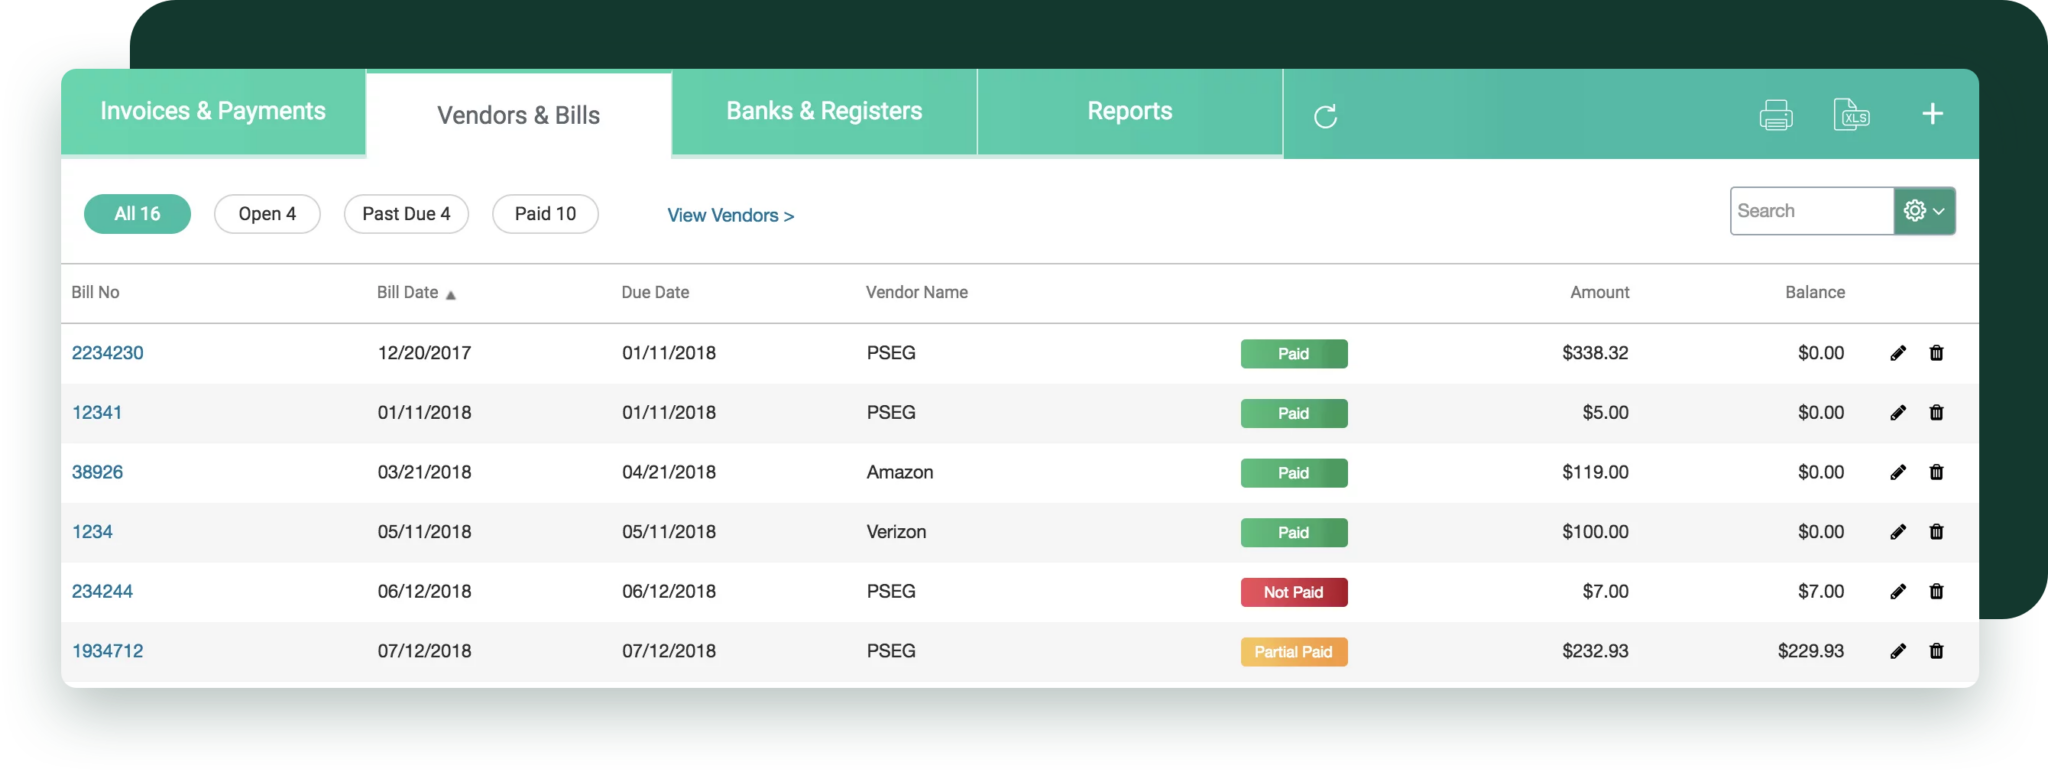Sort by Bill Date column header

[408, 293]
